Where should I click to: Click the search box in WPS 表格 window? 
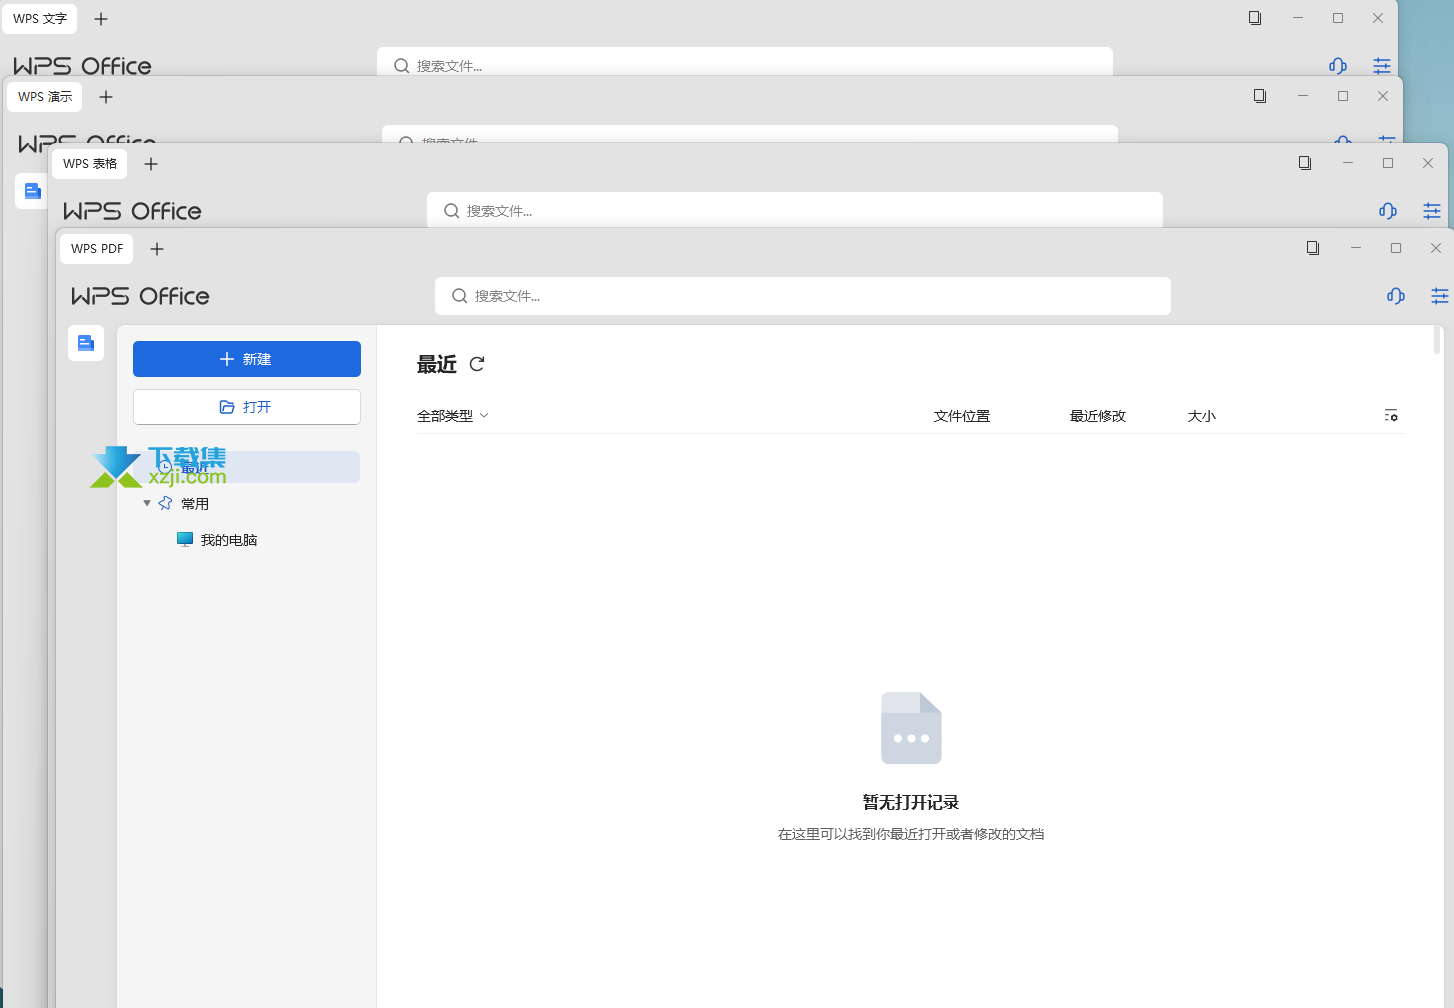point(795,211)
